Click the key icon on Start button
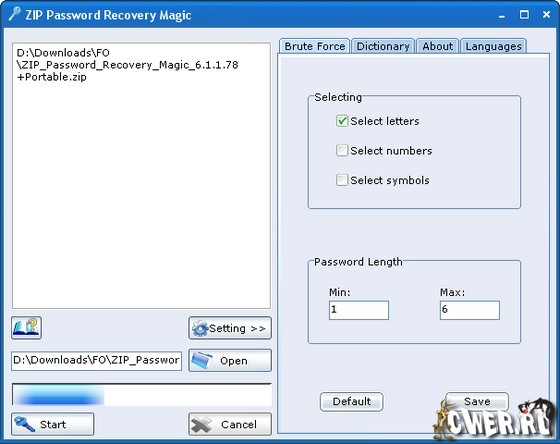Image resolution: width=560 pixels, height=444 pixels. point(24,424)
